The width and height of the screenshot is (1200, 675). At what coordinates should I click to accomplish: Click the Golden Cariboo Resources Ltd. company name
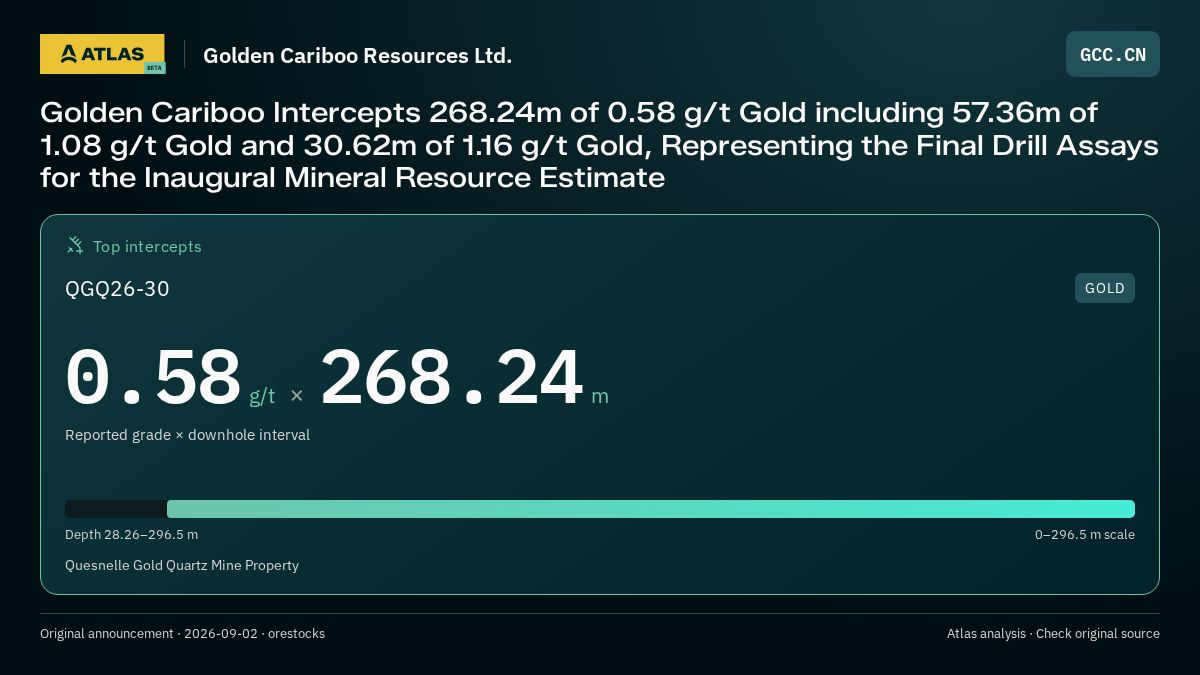[x=357, y=55]
